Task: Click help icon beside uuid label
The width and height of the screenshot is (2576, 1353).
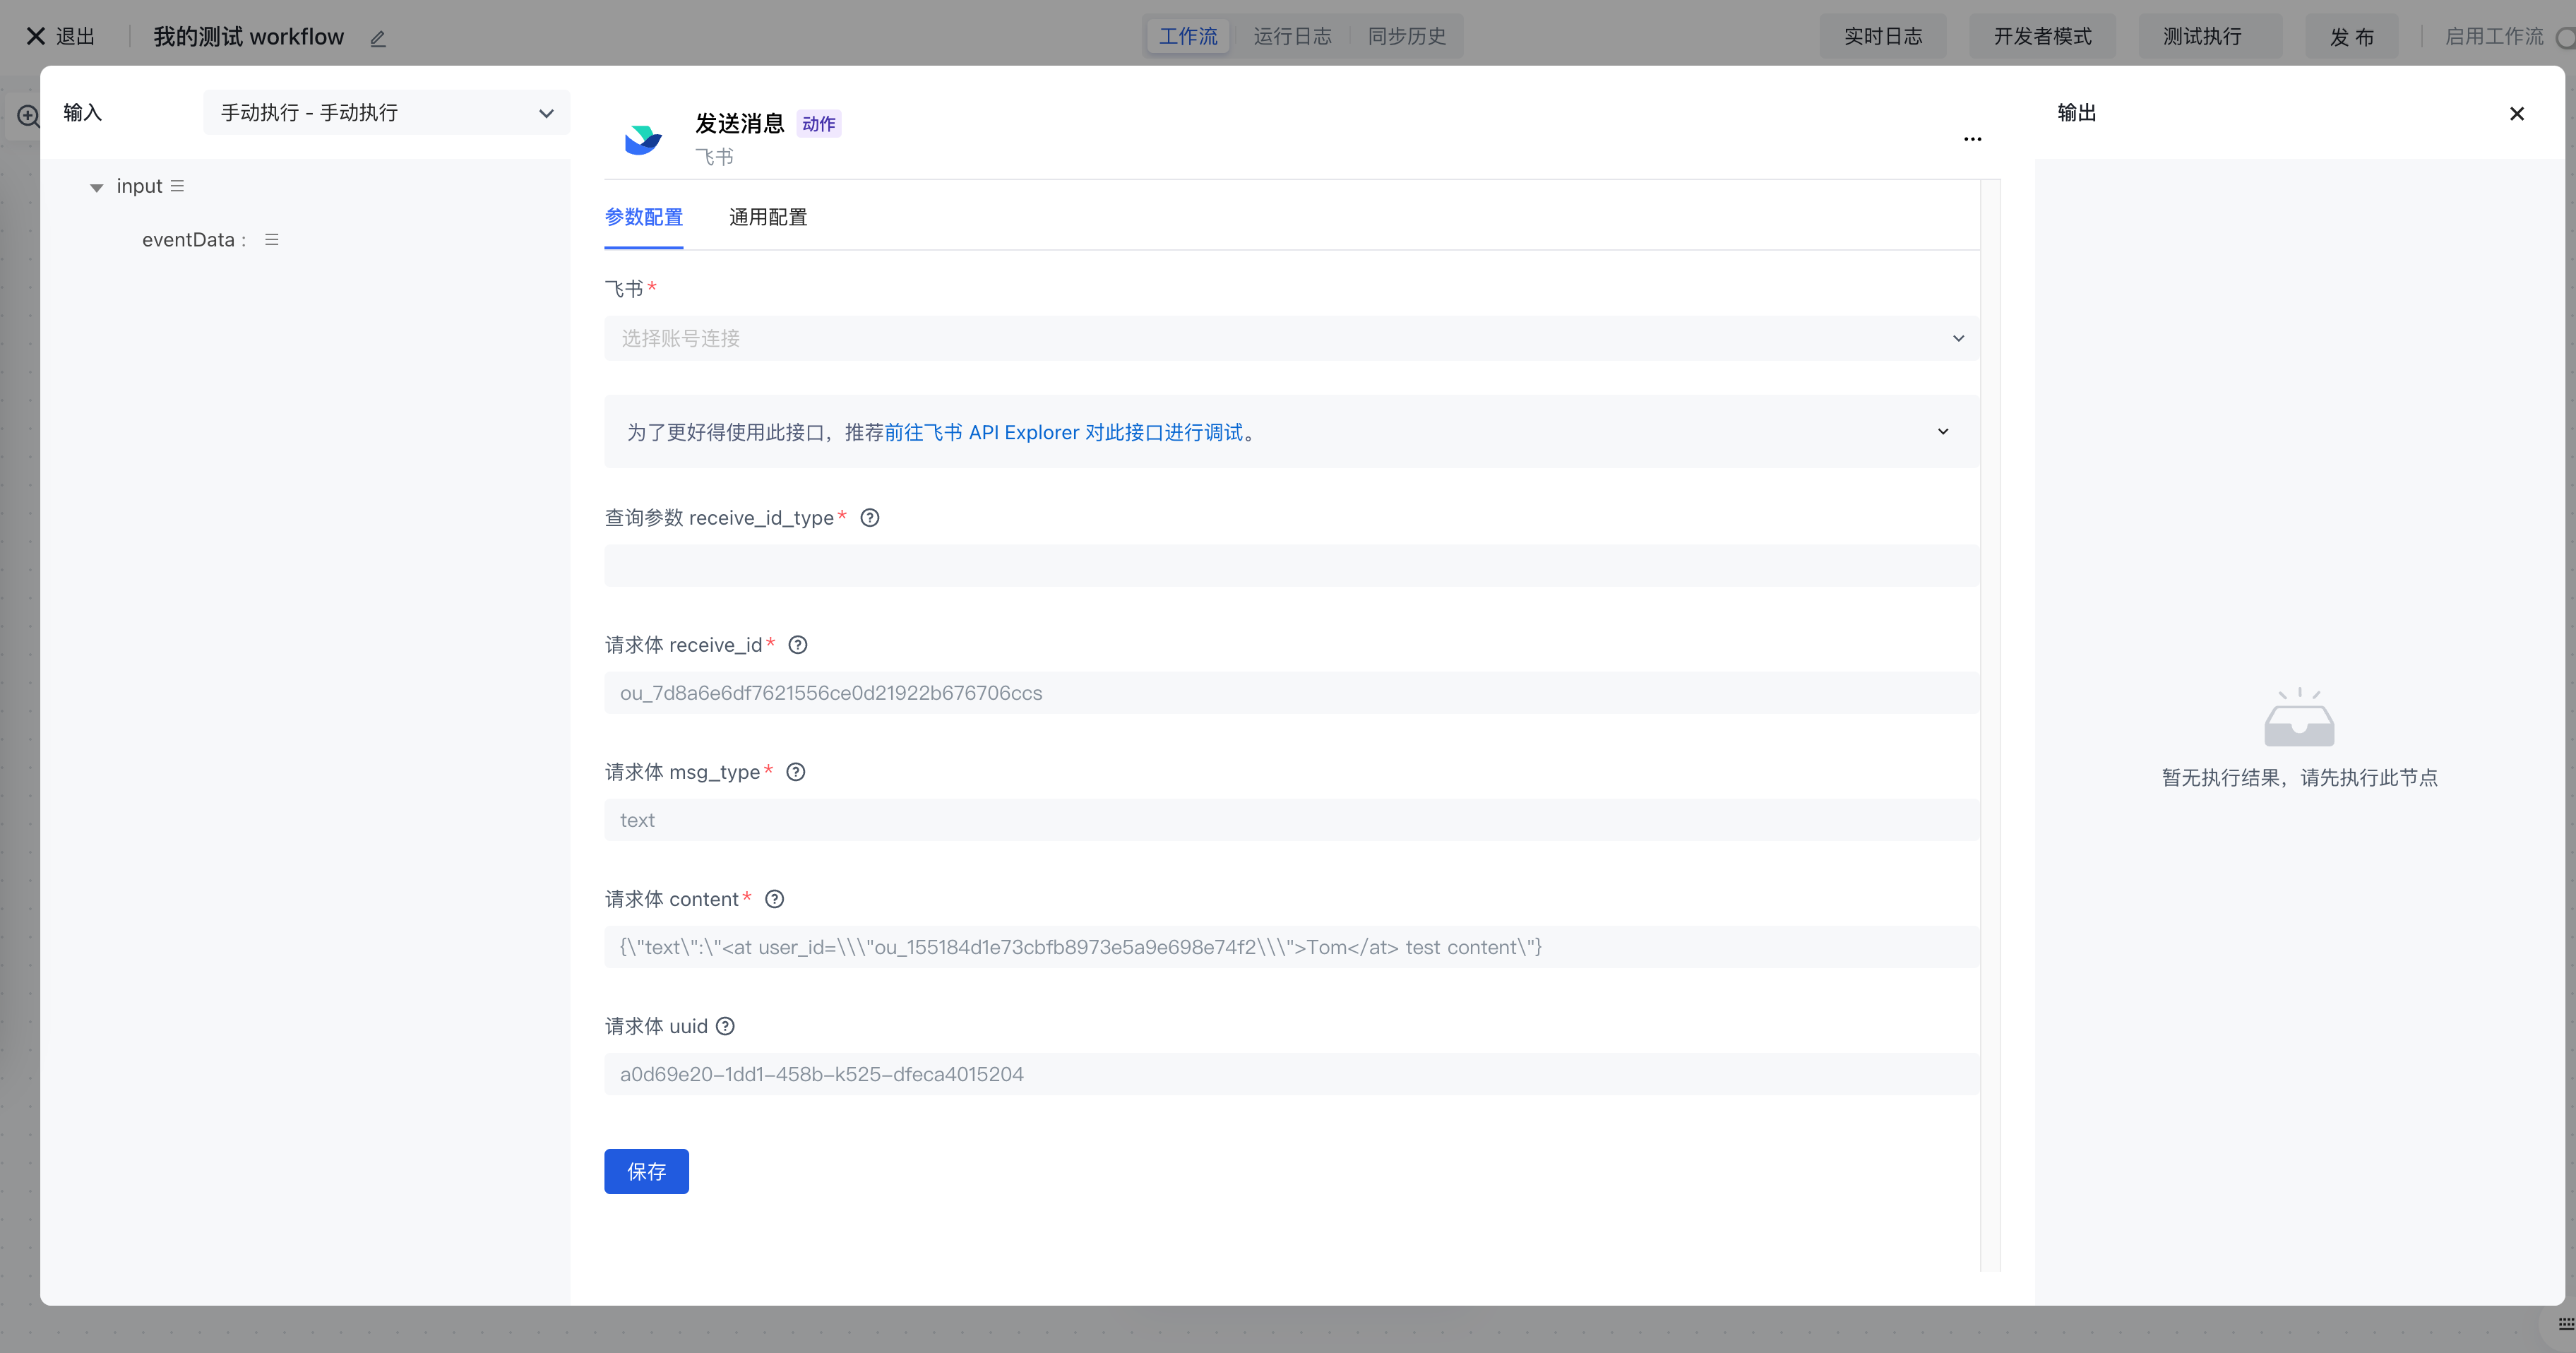Action: 725,1026
